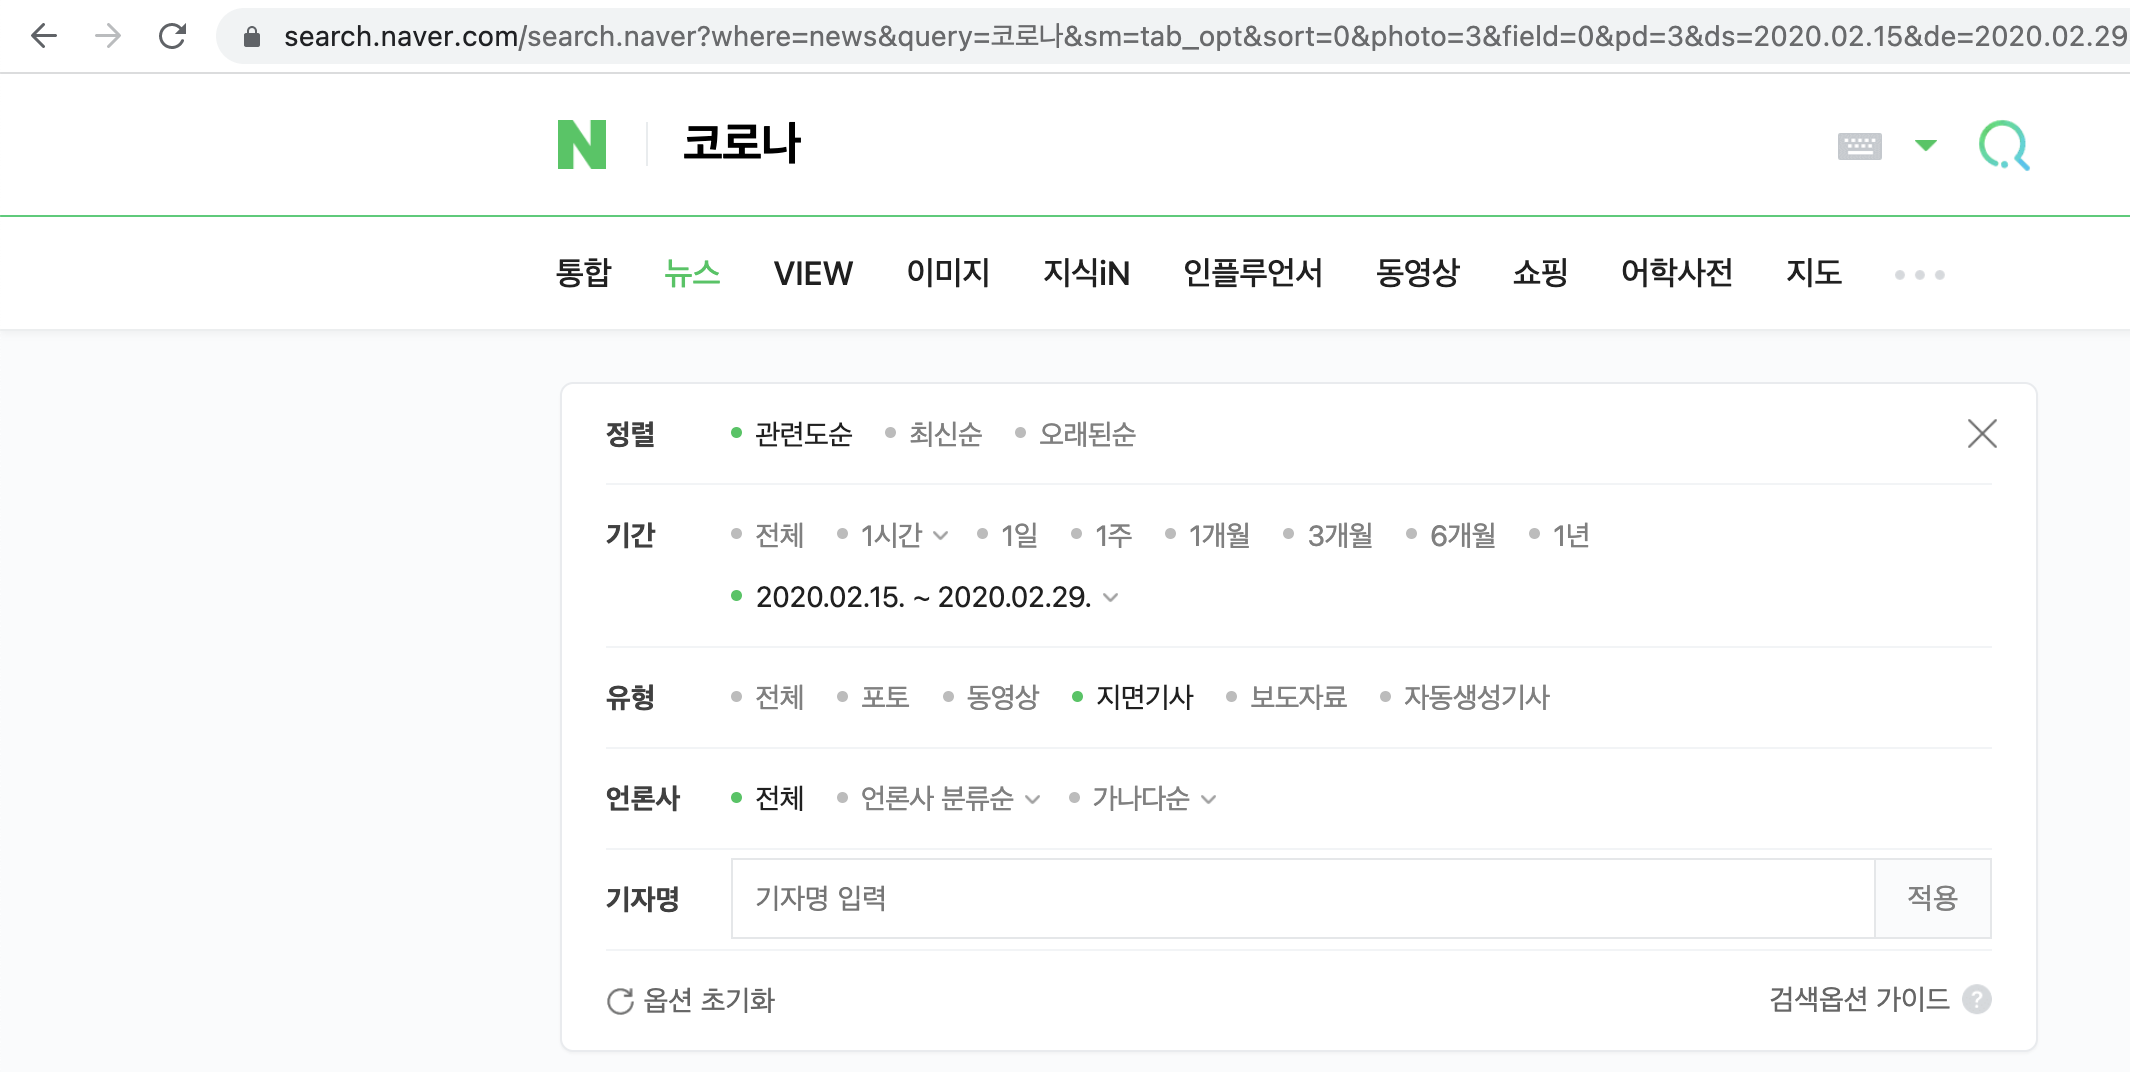The width and height of the screenshot is (2130, 1072).
Task: Click the lock icon in address bar
Action: click(x=252, y=37)
